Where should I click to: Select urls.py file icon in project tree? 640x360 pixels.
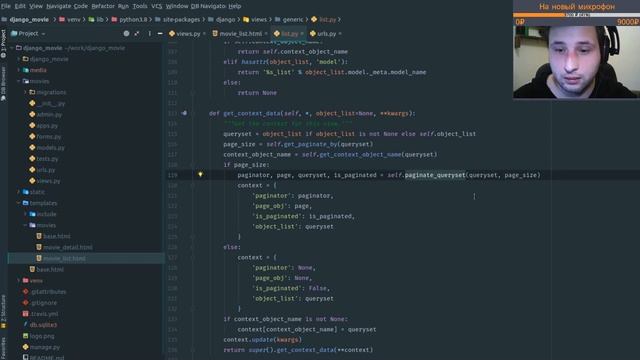[32, 169]
